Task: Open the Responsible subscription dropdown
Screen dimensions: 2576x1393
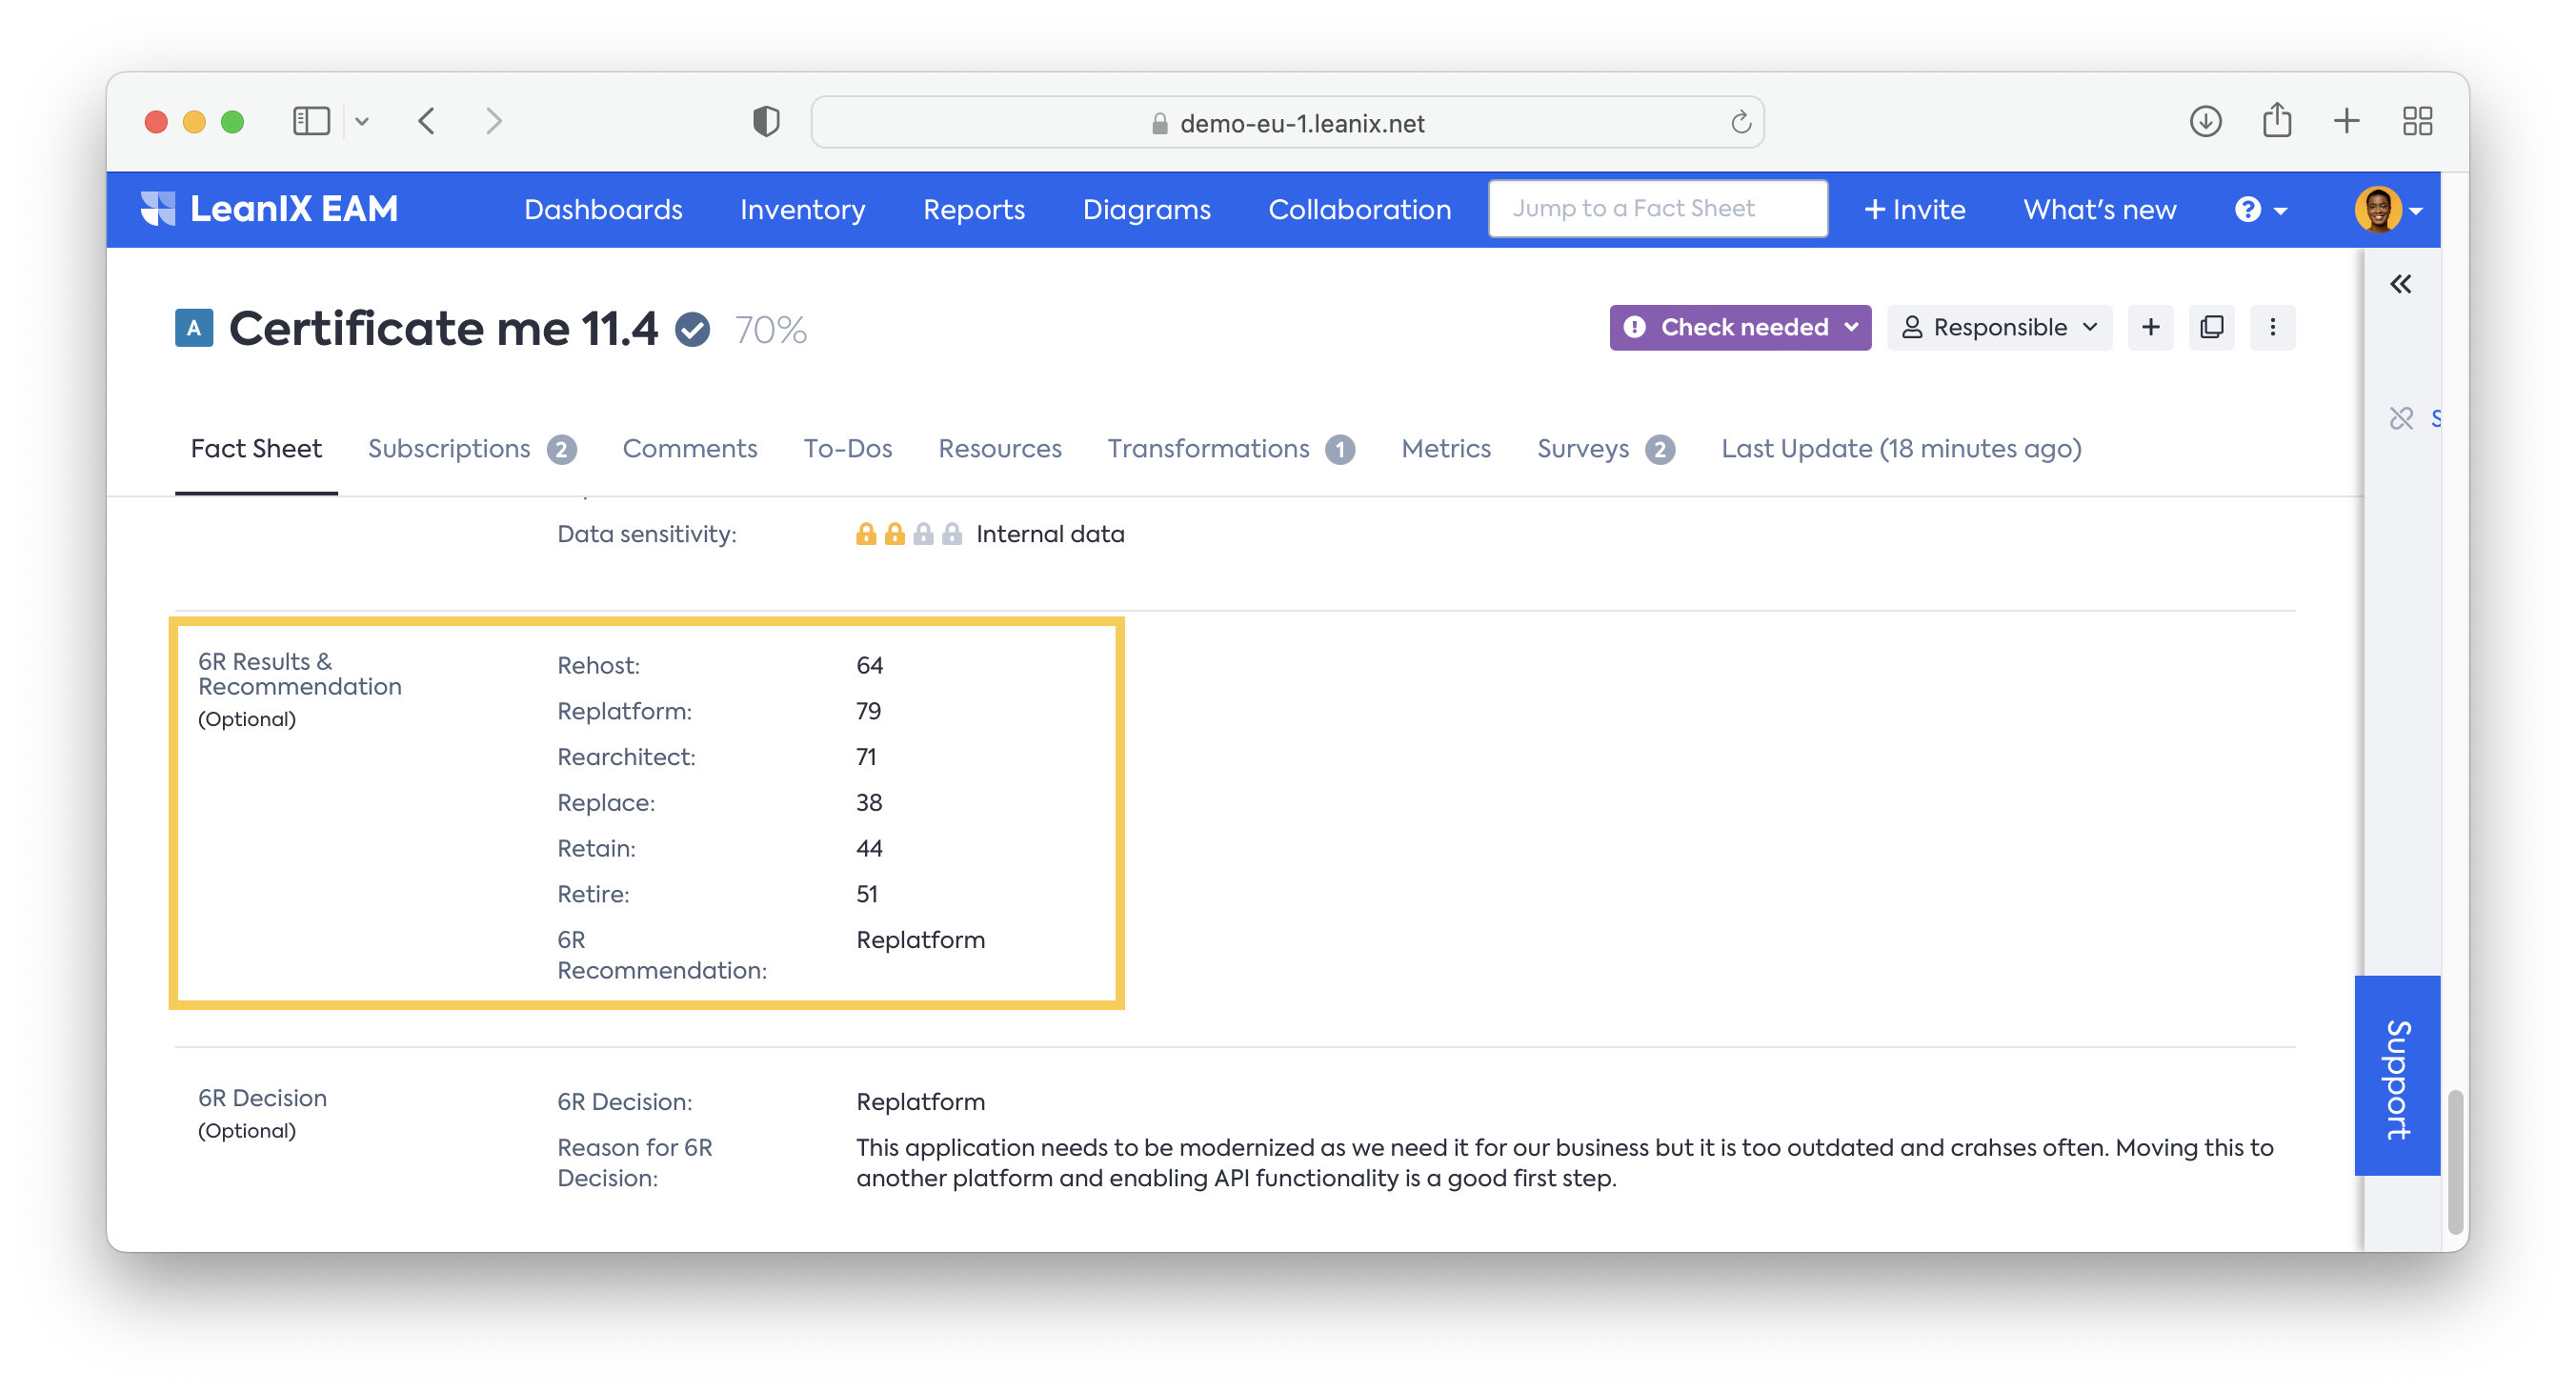Action: pos(1998,327)
